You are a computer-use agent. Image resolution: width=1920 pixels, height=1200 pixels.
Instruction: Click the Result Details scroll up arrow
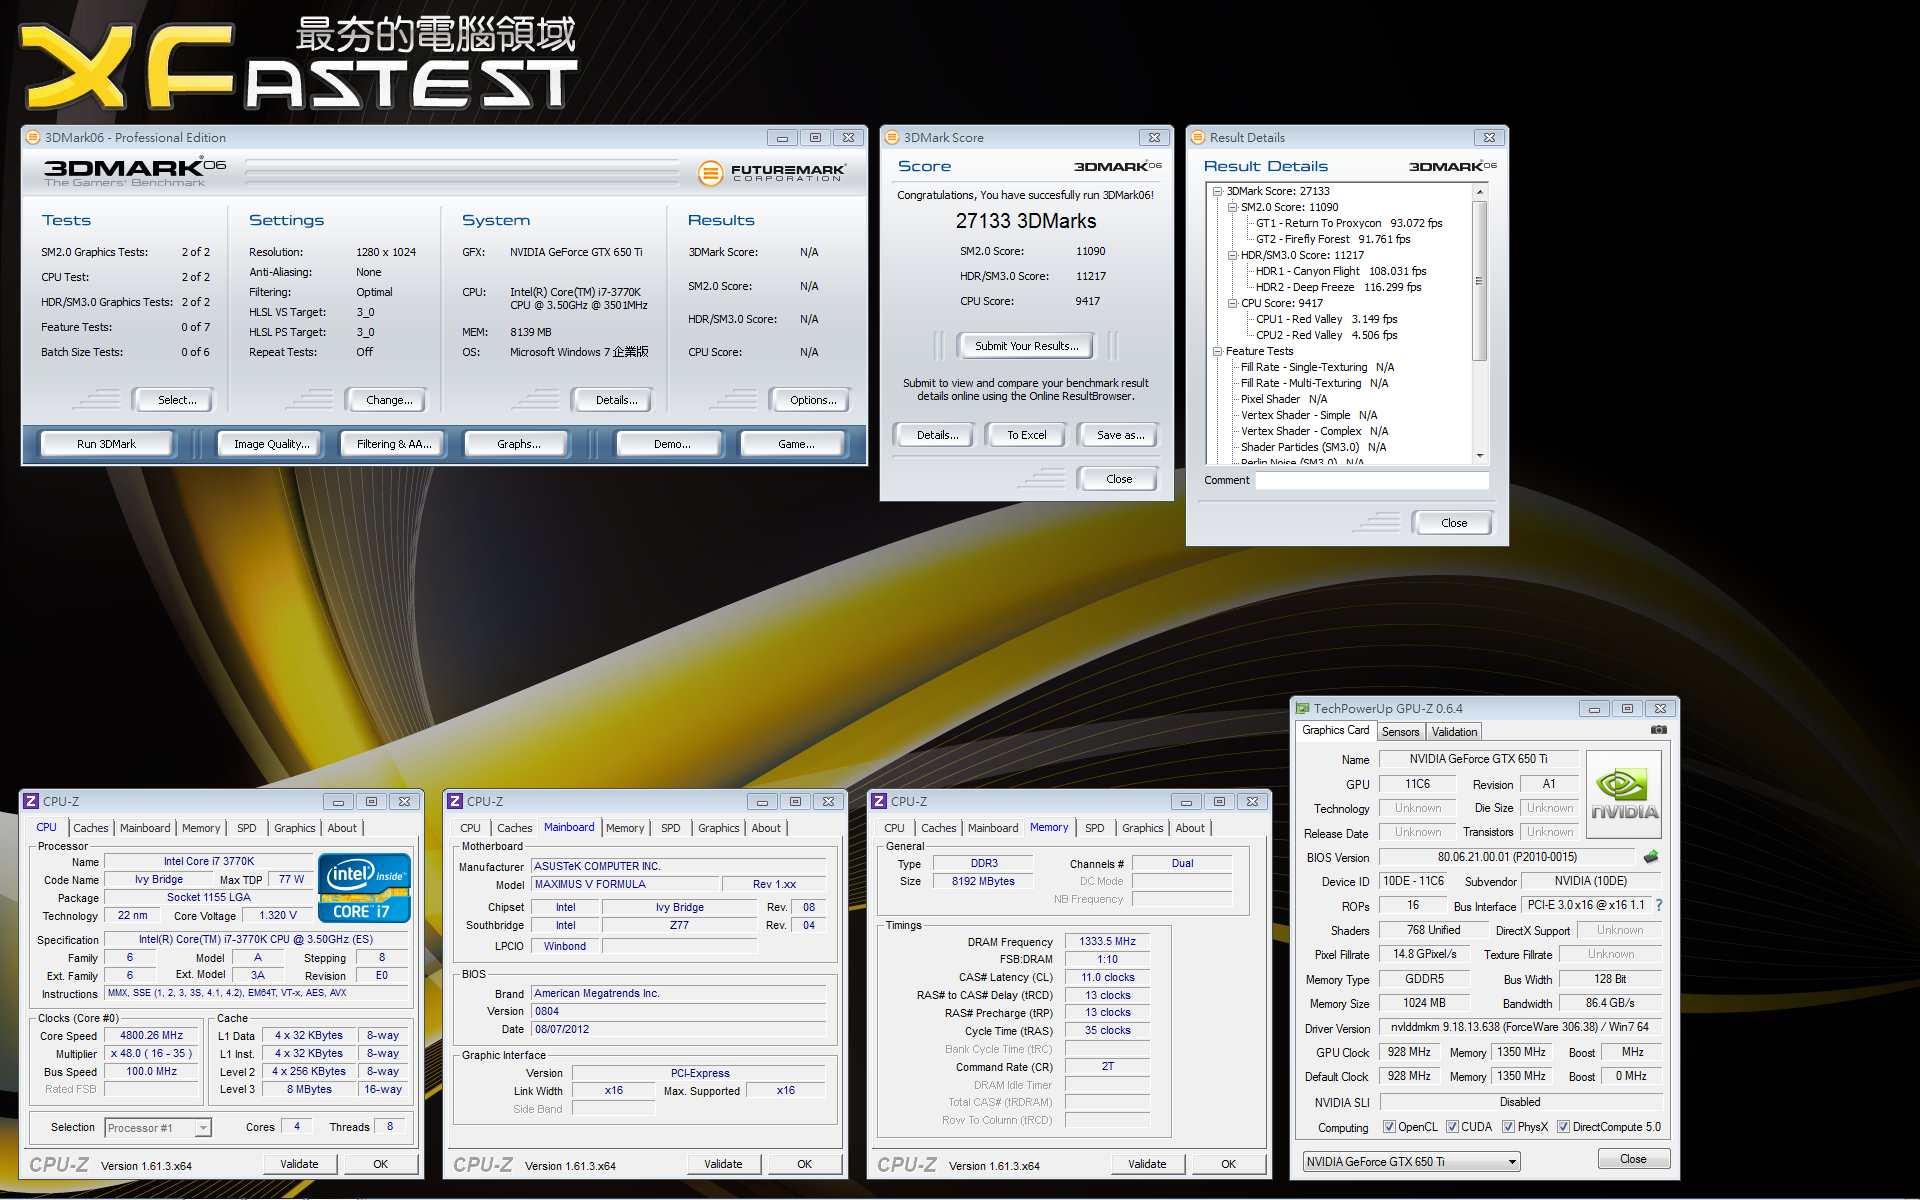click(x=1480, y=190)
